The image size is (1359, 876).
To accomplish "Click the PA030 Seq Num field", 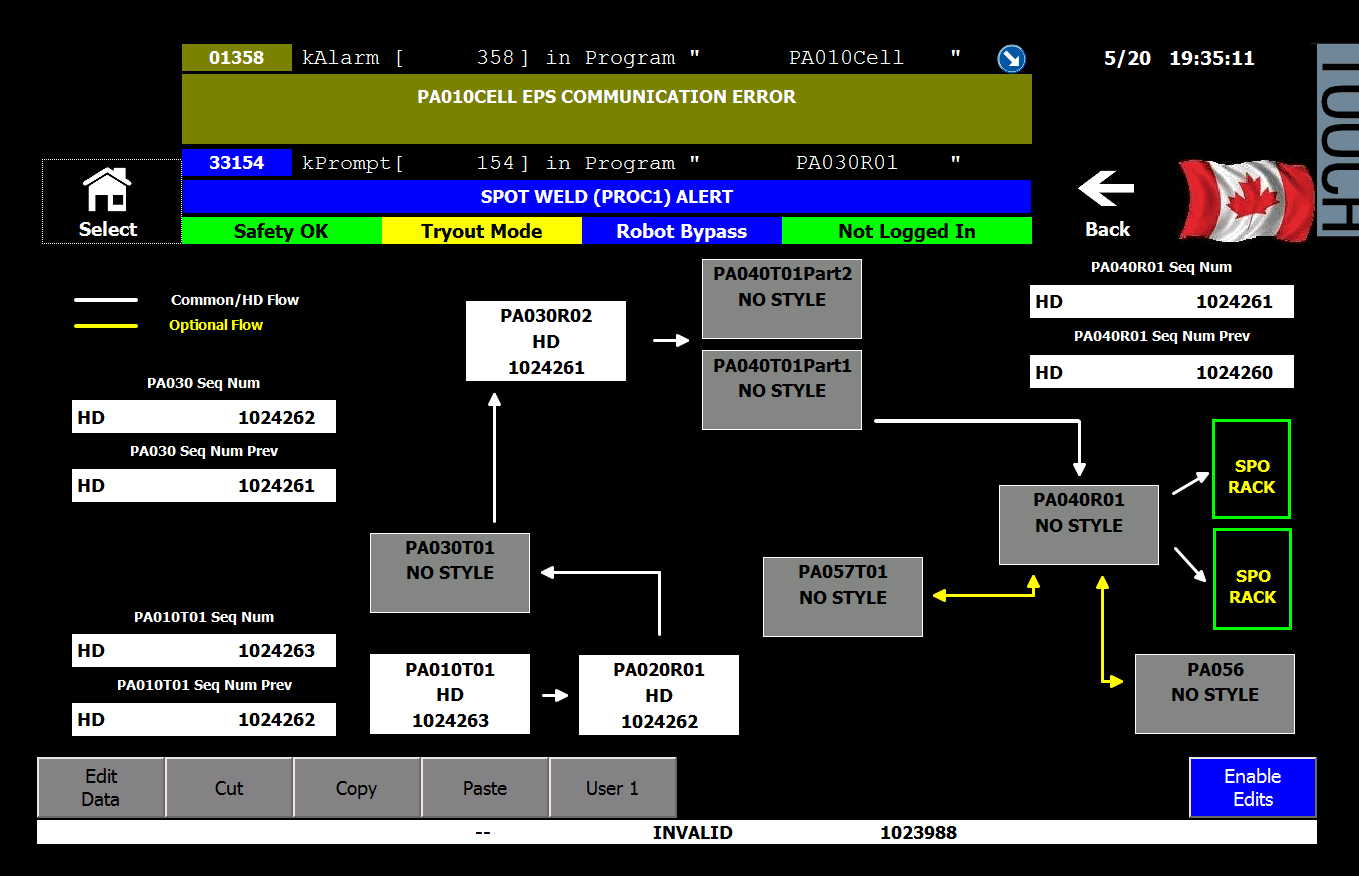I will (204, 417).
